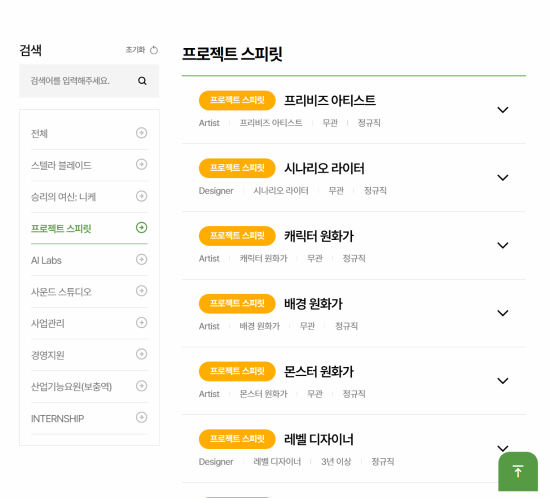Click arrow icon next to 사운드 스튜디오
The image size is (550, 498).
pyautogui.click(x=141, y=291)
